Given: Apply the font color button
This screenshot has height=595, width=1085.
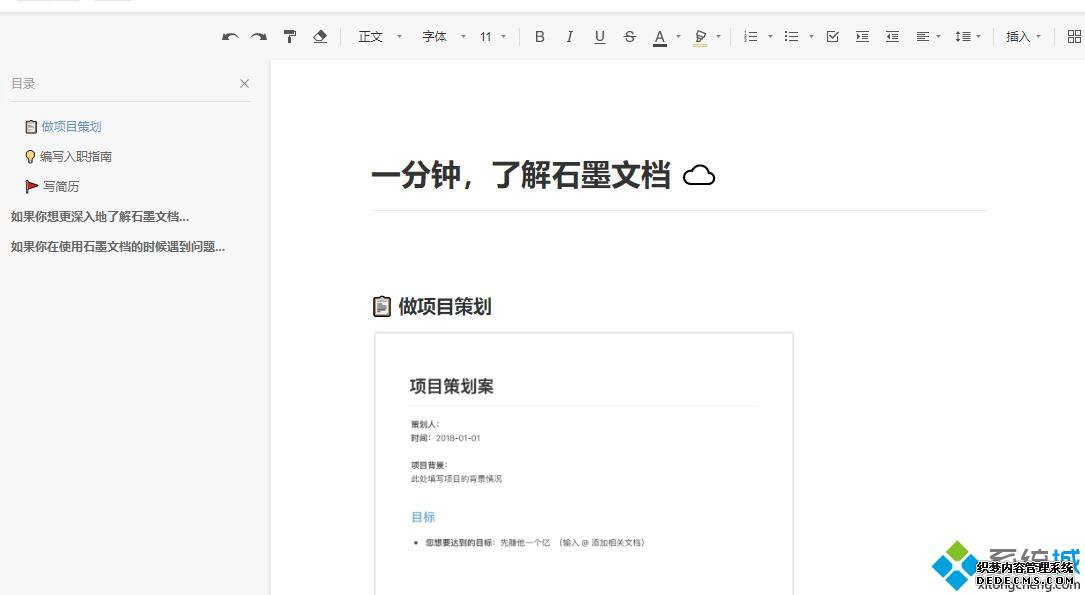Looking at the screenshot, I should point(660,37).
